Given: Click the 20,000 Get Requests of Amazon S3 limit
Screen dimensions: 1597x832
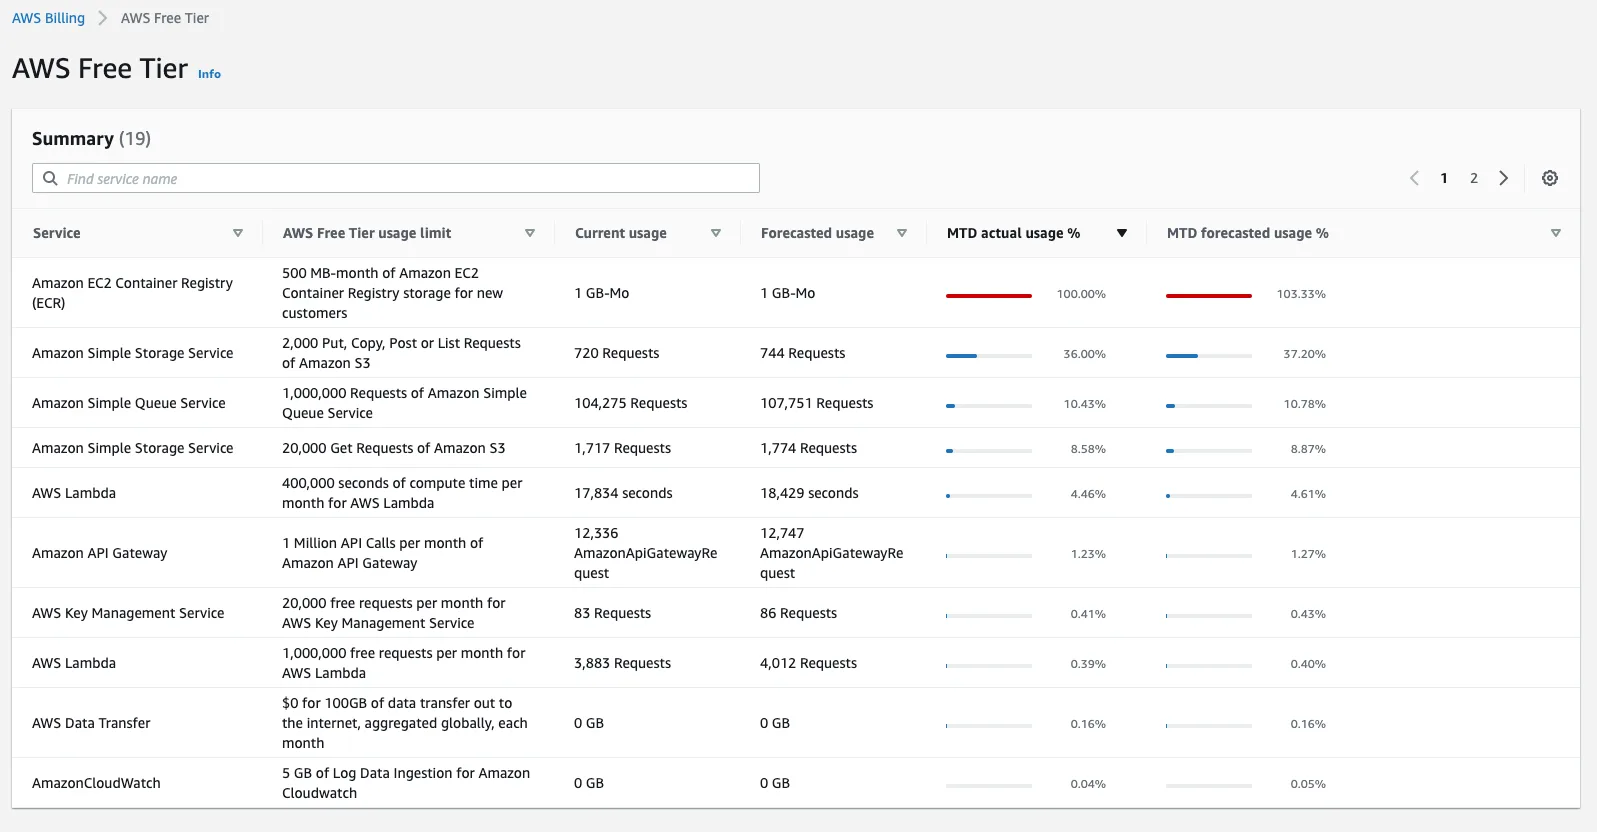Looking at the screenshot, I should tap(394, 448).
